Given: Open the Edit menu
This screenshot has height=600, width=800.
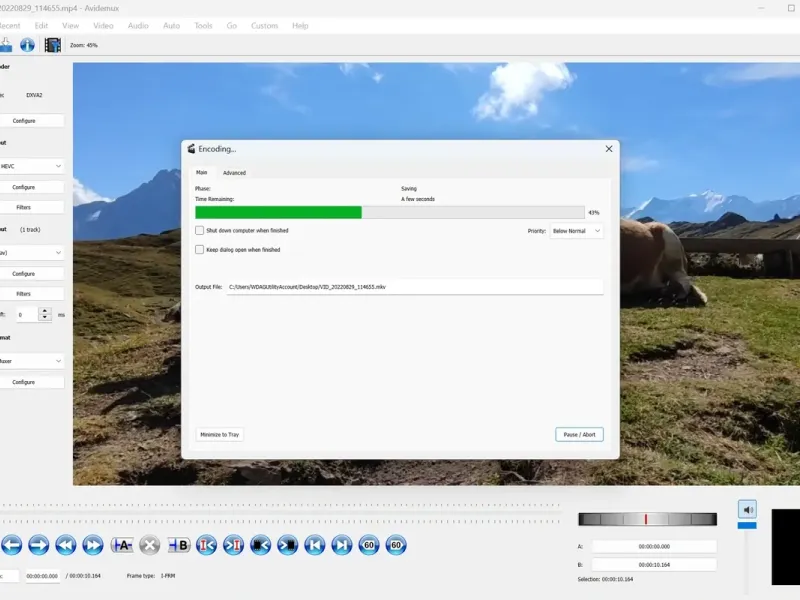Looking at the screenshot, I should (x=41, y=26).
